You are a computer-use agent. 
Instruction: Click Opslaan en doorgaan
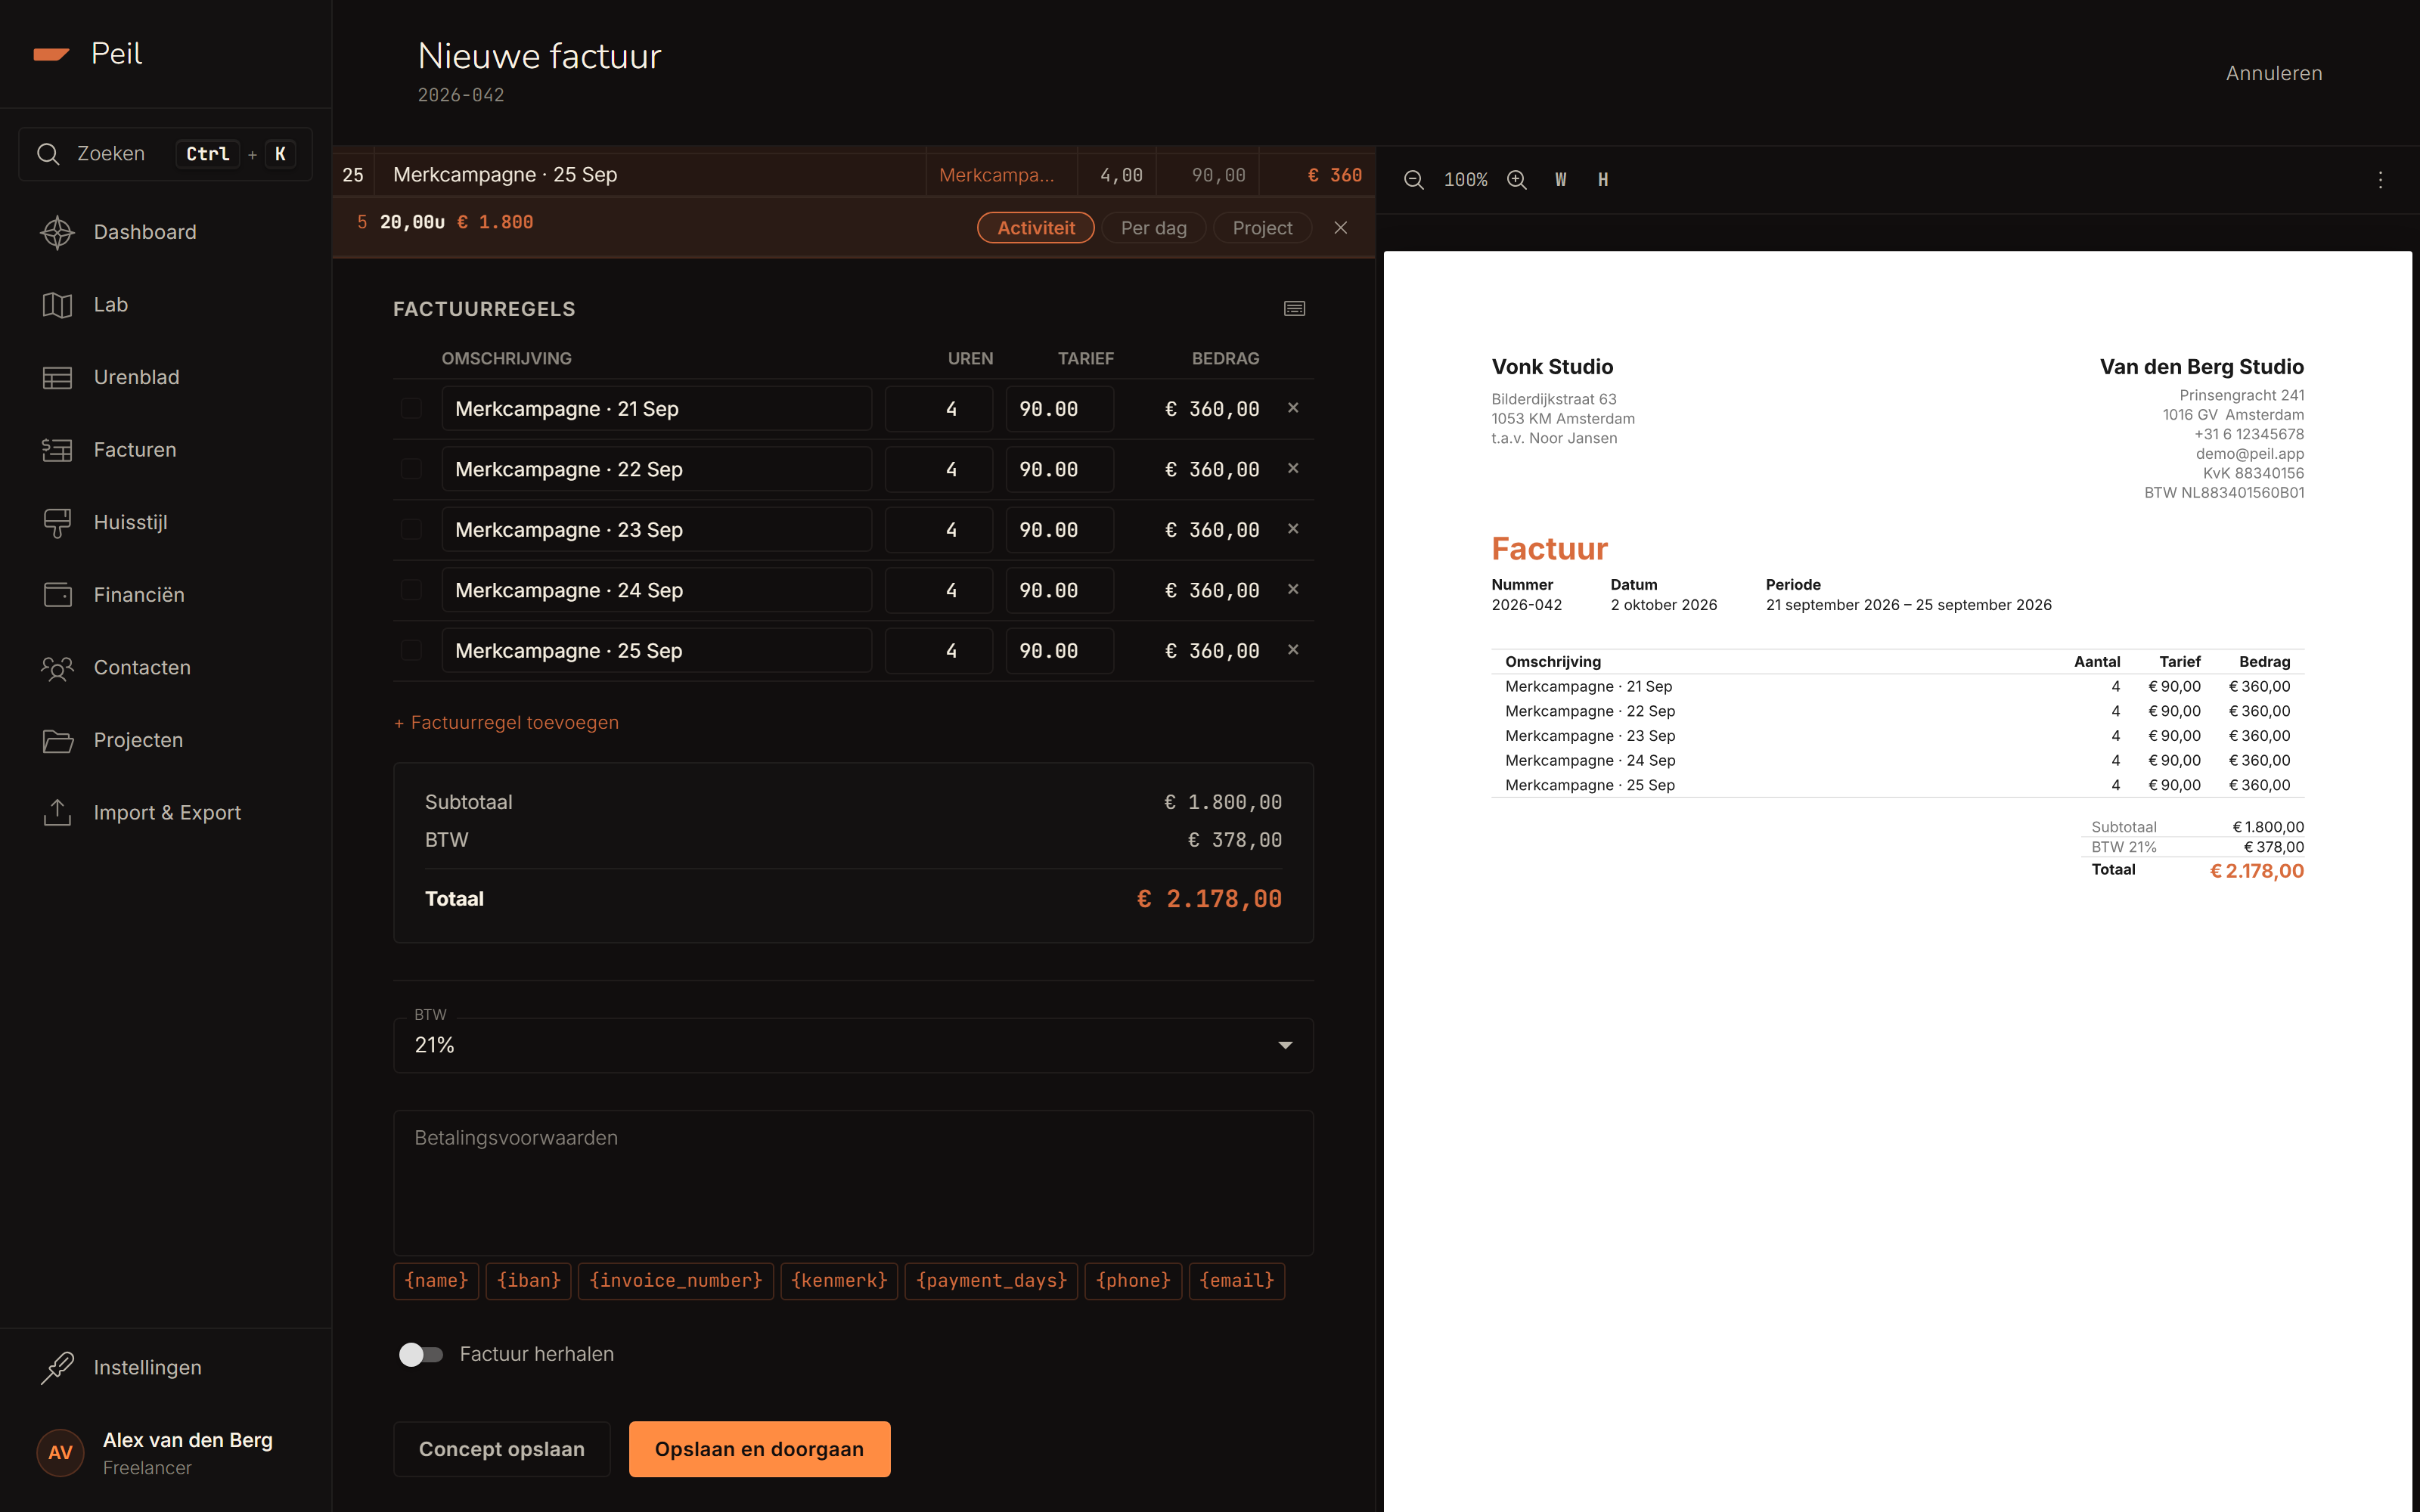[759, 1449]
